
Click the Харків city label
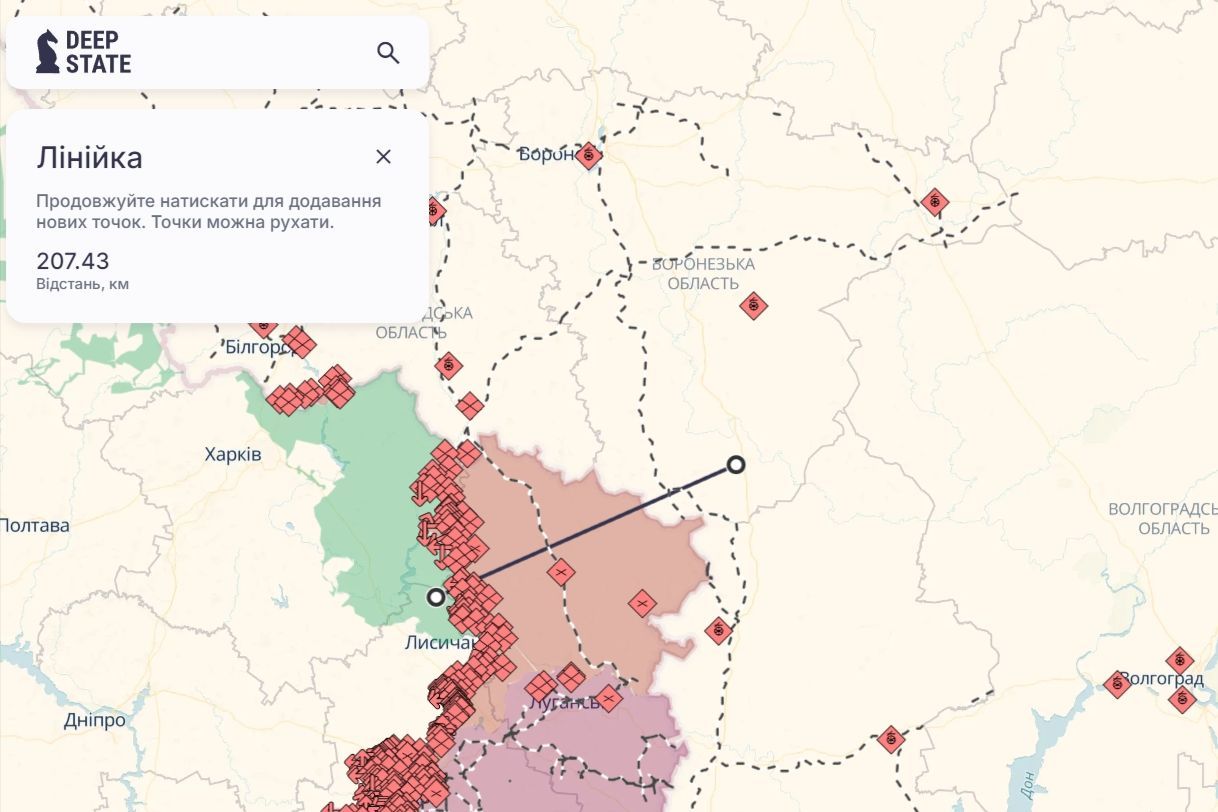tap(233, 455)
